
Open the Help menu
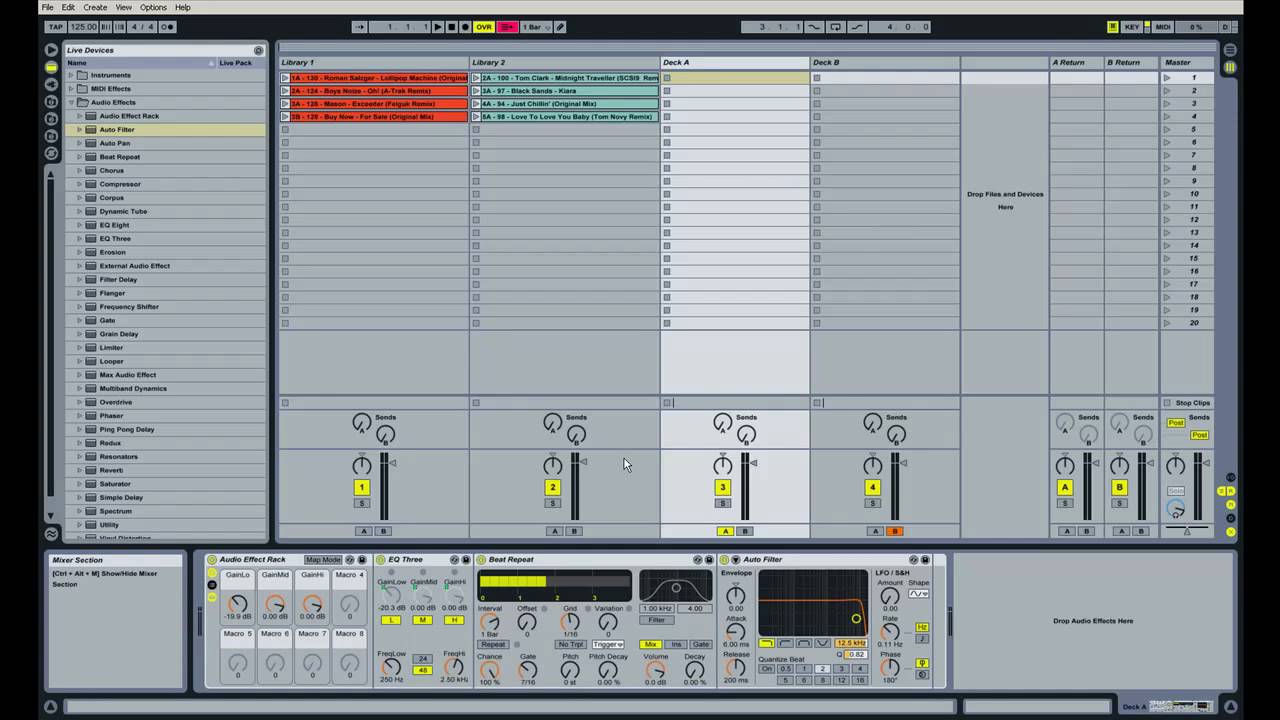183,7
